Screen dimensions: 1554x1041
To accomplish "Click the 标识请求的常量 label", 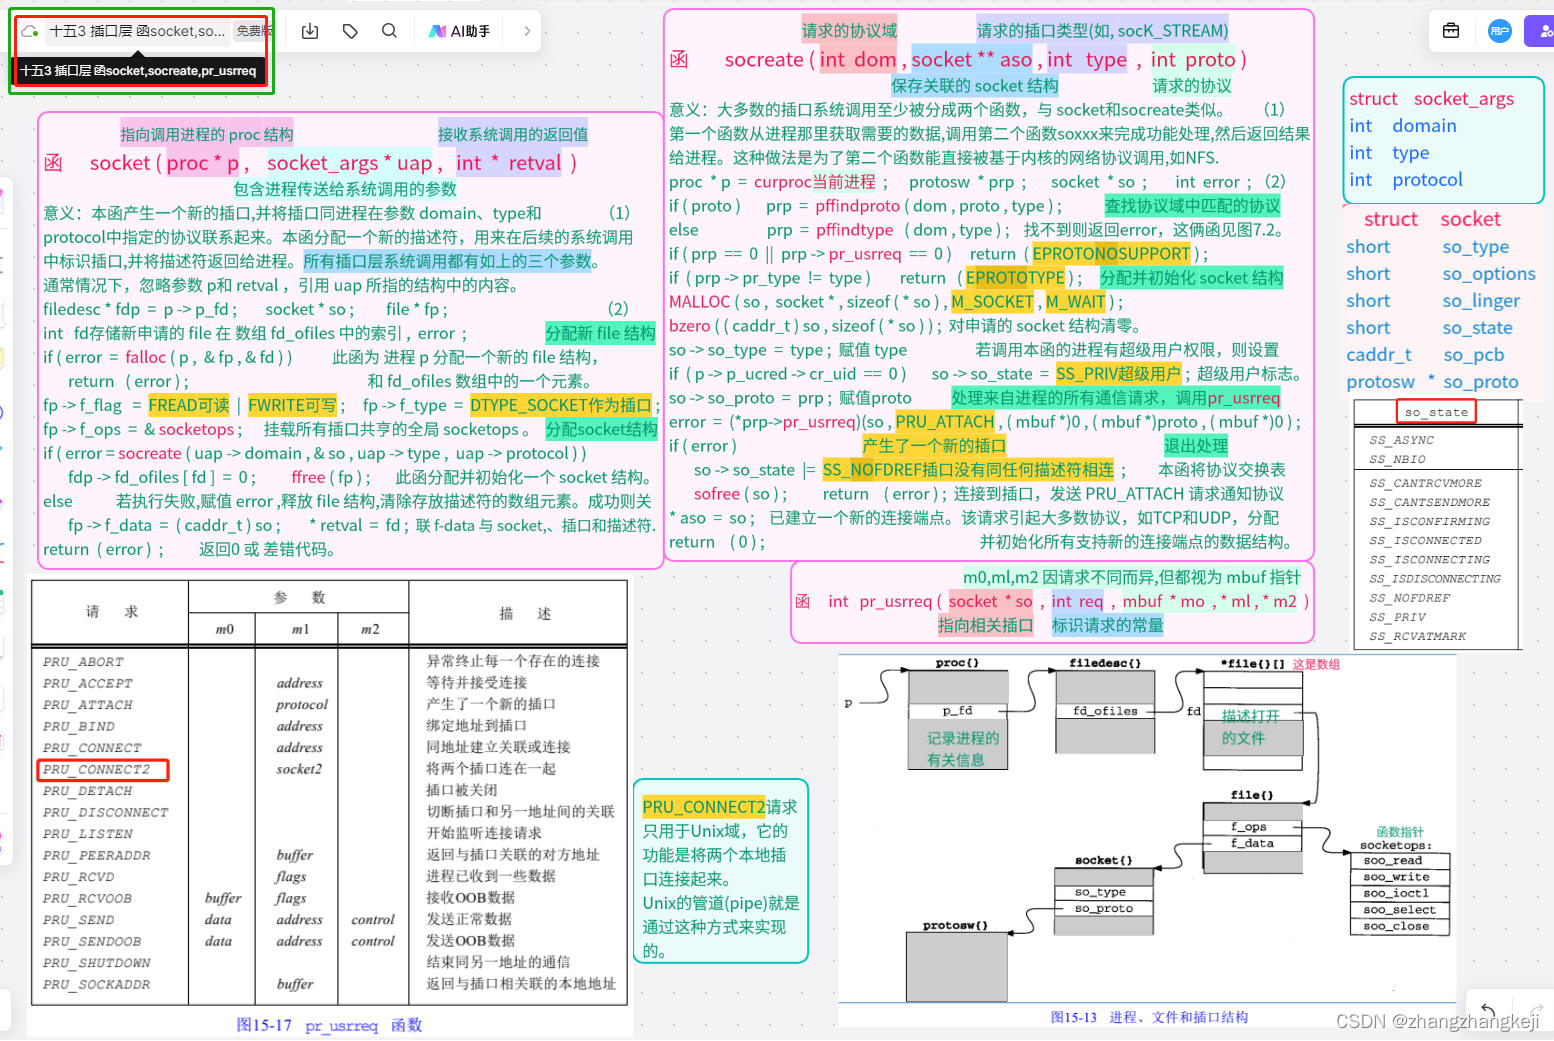I will coord(1107,625).
